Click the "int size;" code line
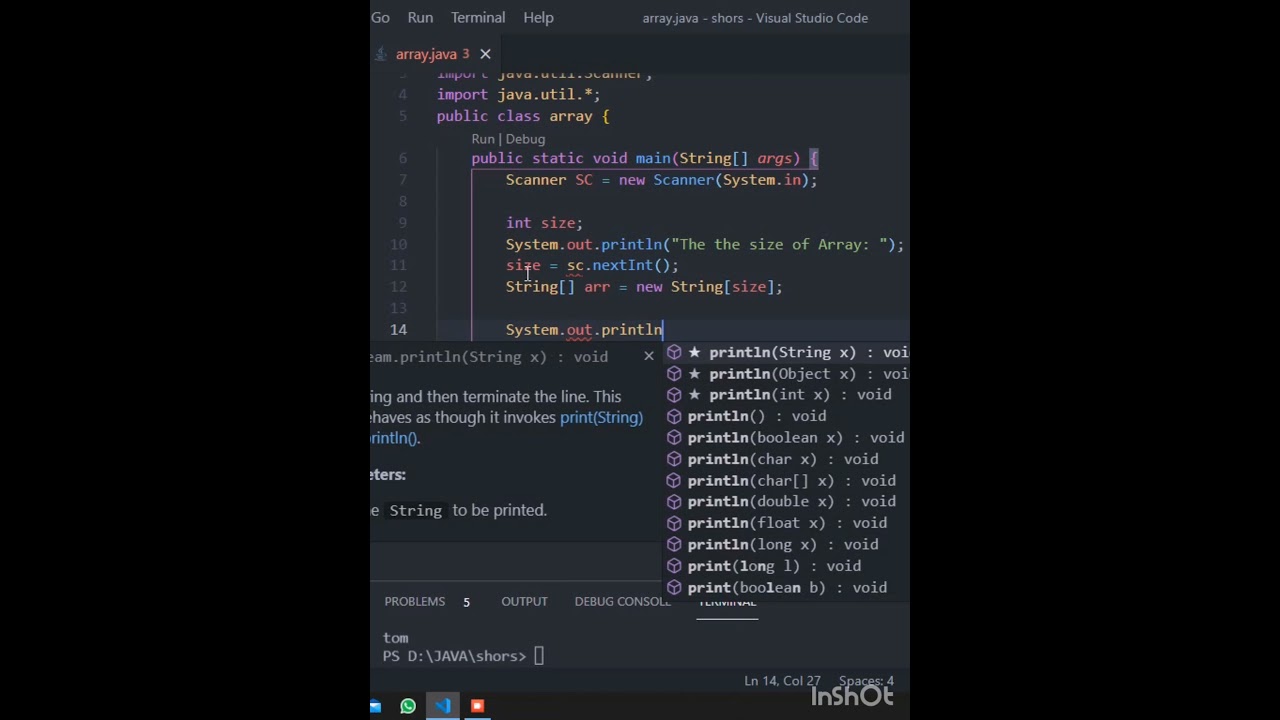Image resolution: width=1280 pixels, height=720 pixels. [x=544, y=223]
